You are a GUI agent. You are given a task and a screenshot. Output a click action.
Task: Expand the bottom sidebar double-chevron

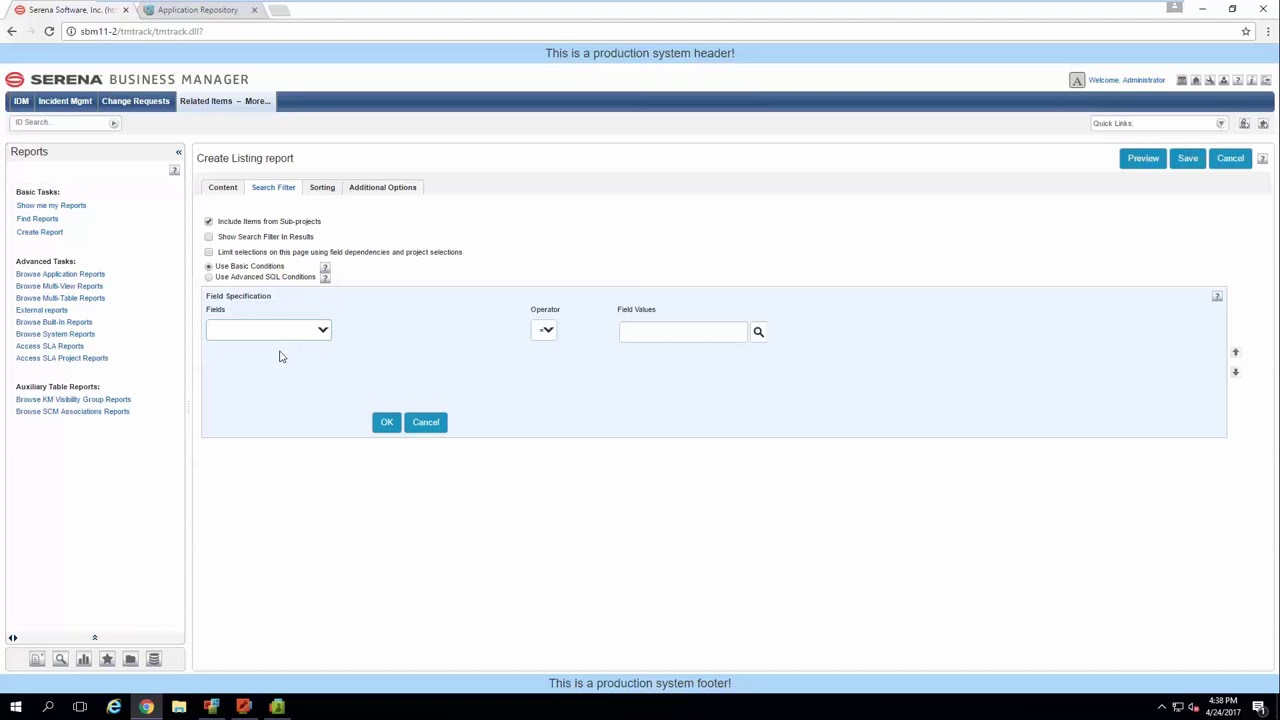tap(95, 637)
